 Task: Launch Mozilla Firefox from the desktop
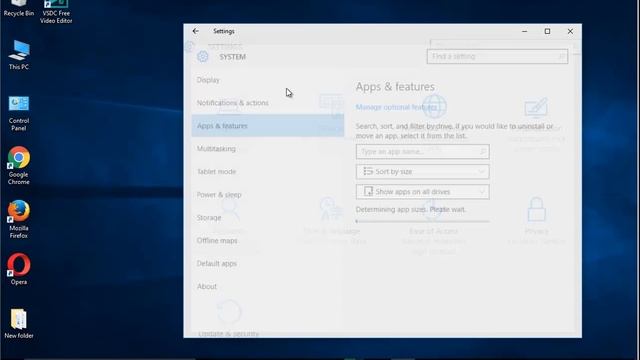pos(19,219)
